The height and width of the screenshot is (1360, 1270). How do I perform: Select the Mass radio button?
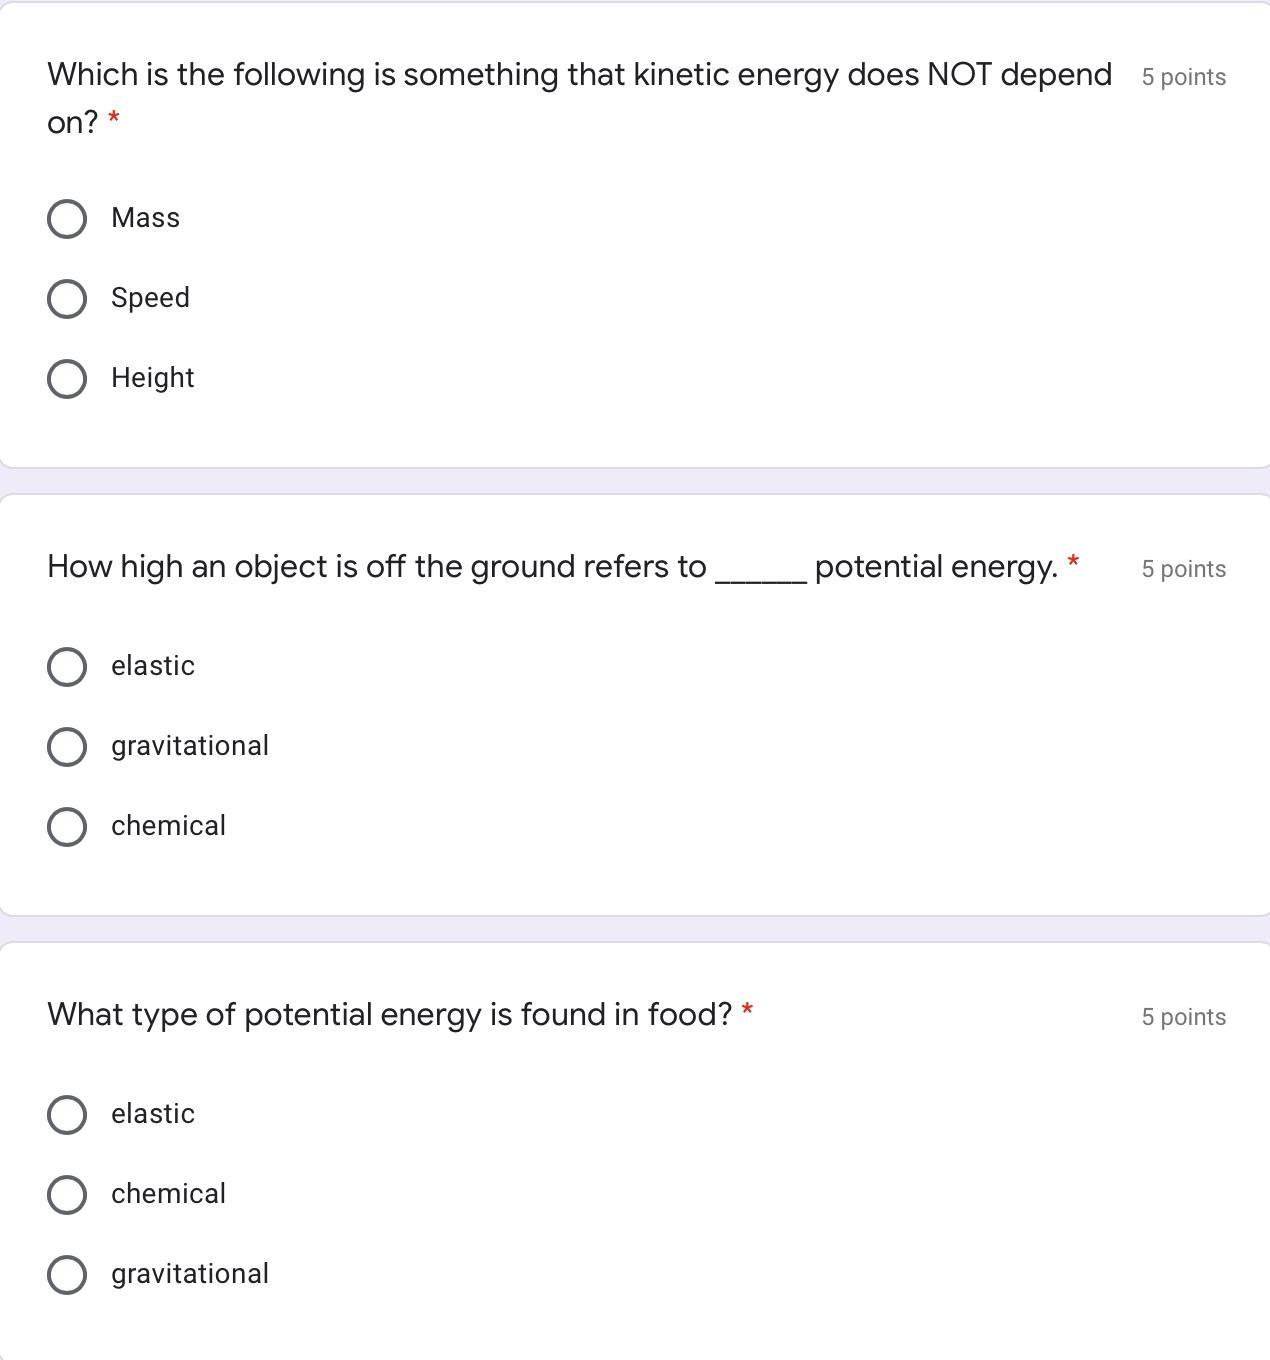coord(67,219)
